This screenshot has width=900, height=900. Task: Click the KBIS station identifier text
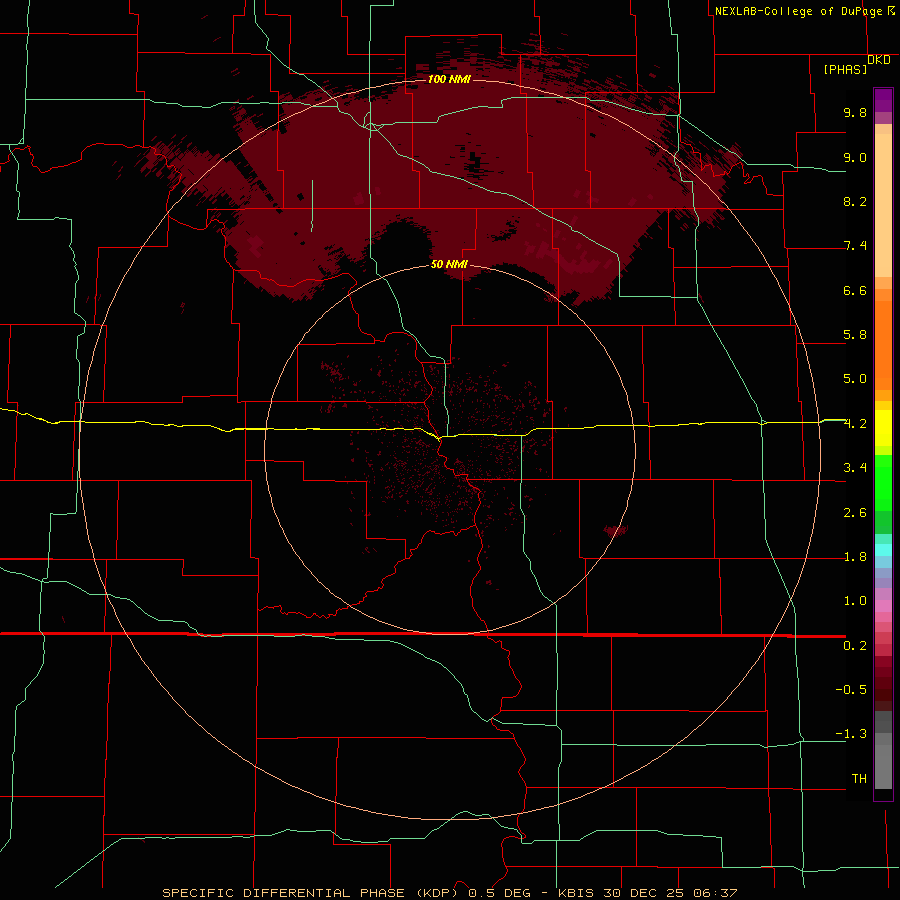pos(577,893)
